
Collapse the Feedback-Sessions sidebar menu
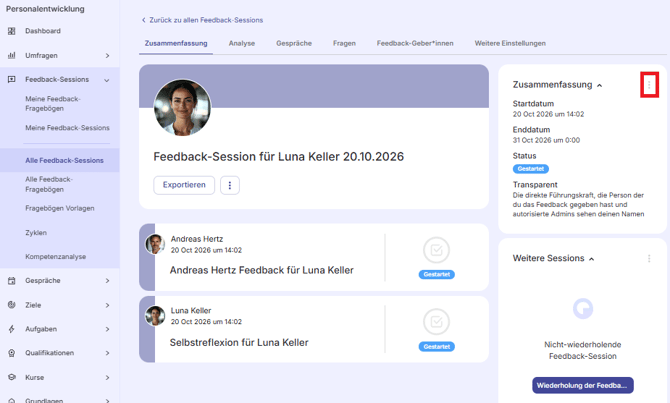click(106, 80)
